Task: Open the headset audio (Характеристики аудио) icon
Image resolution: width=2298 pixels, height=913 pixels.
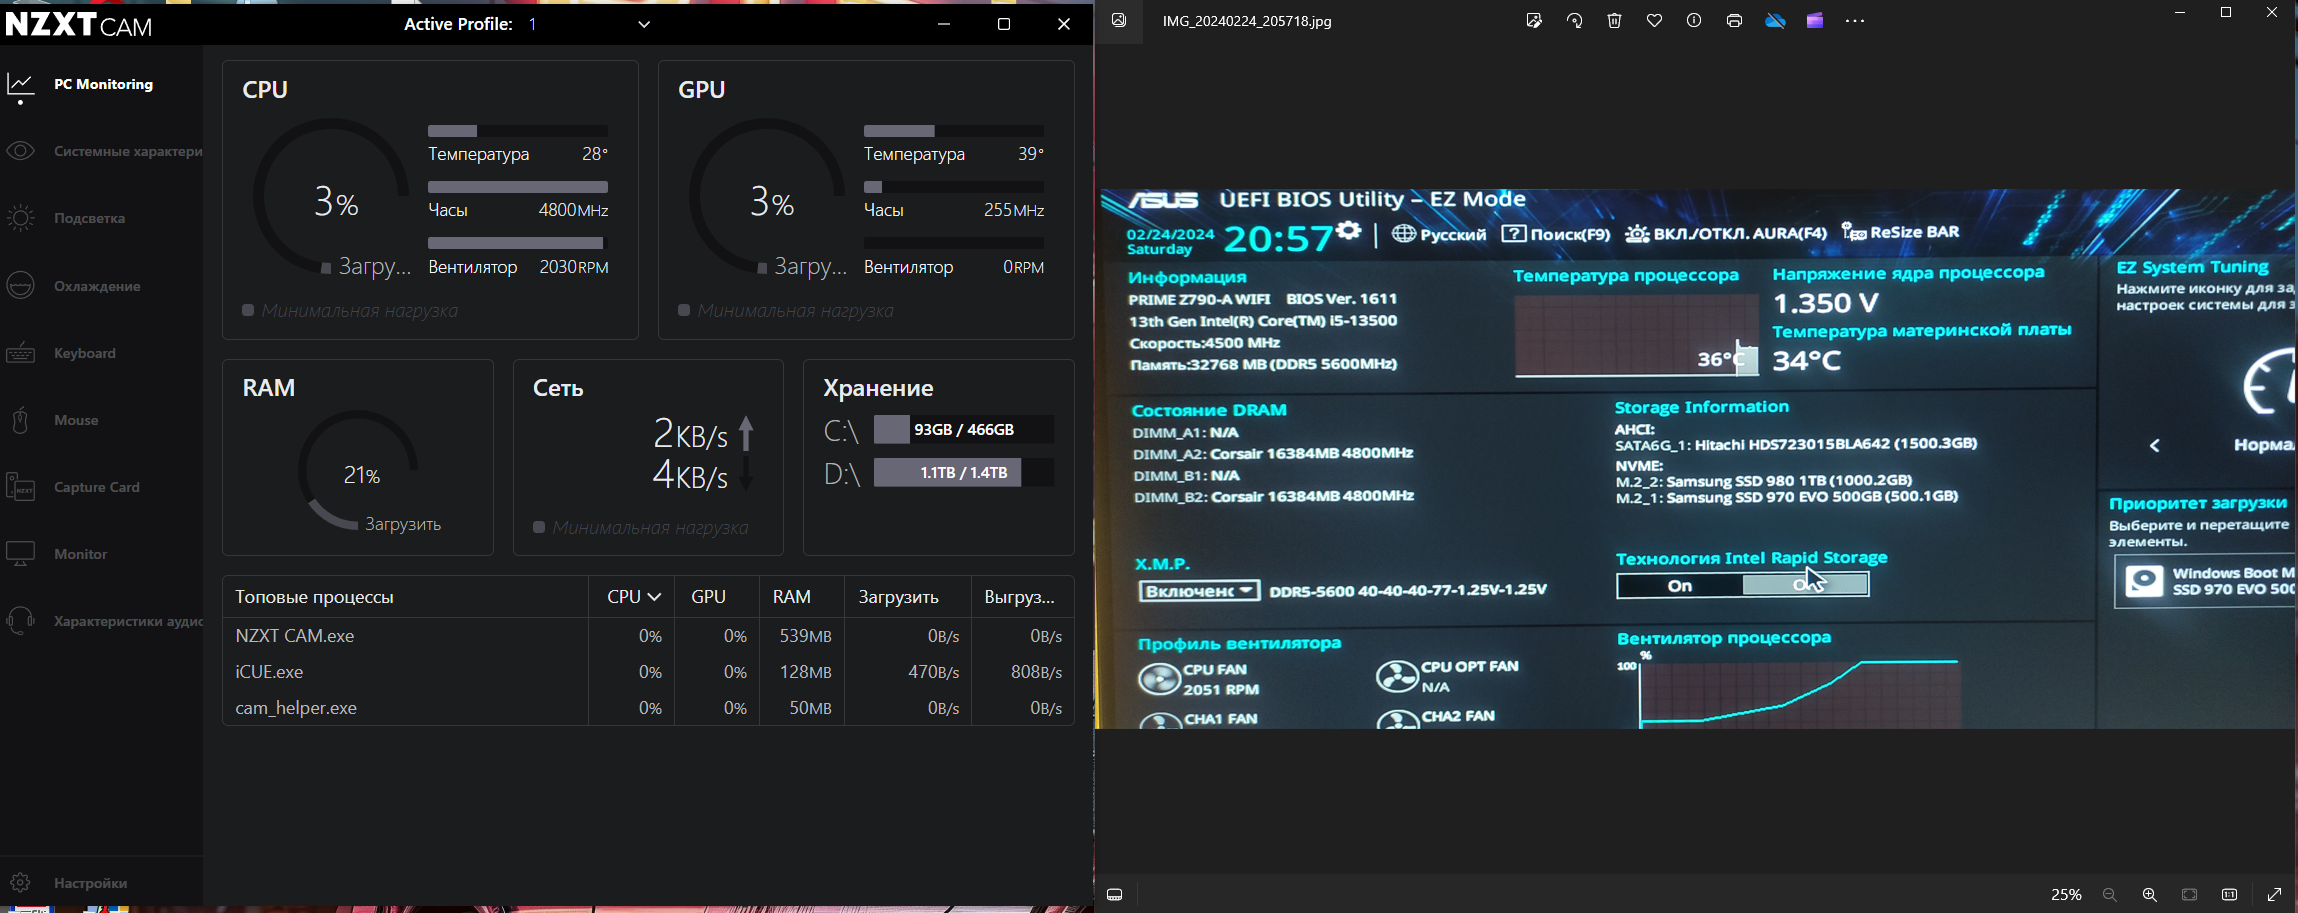Action: pyautogui.click(x=20, y=621)
